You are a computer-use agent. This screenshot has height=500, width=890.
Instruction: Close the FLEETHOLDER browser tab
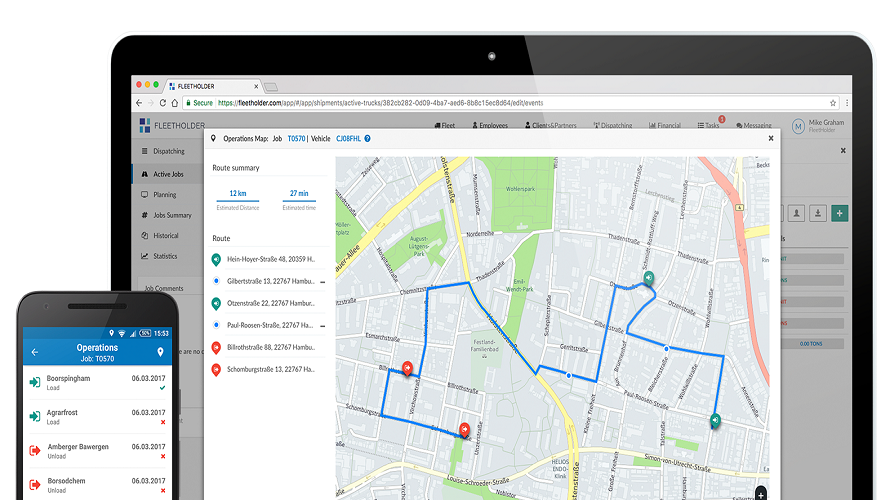coord(256,86)
